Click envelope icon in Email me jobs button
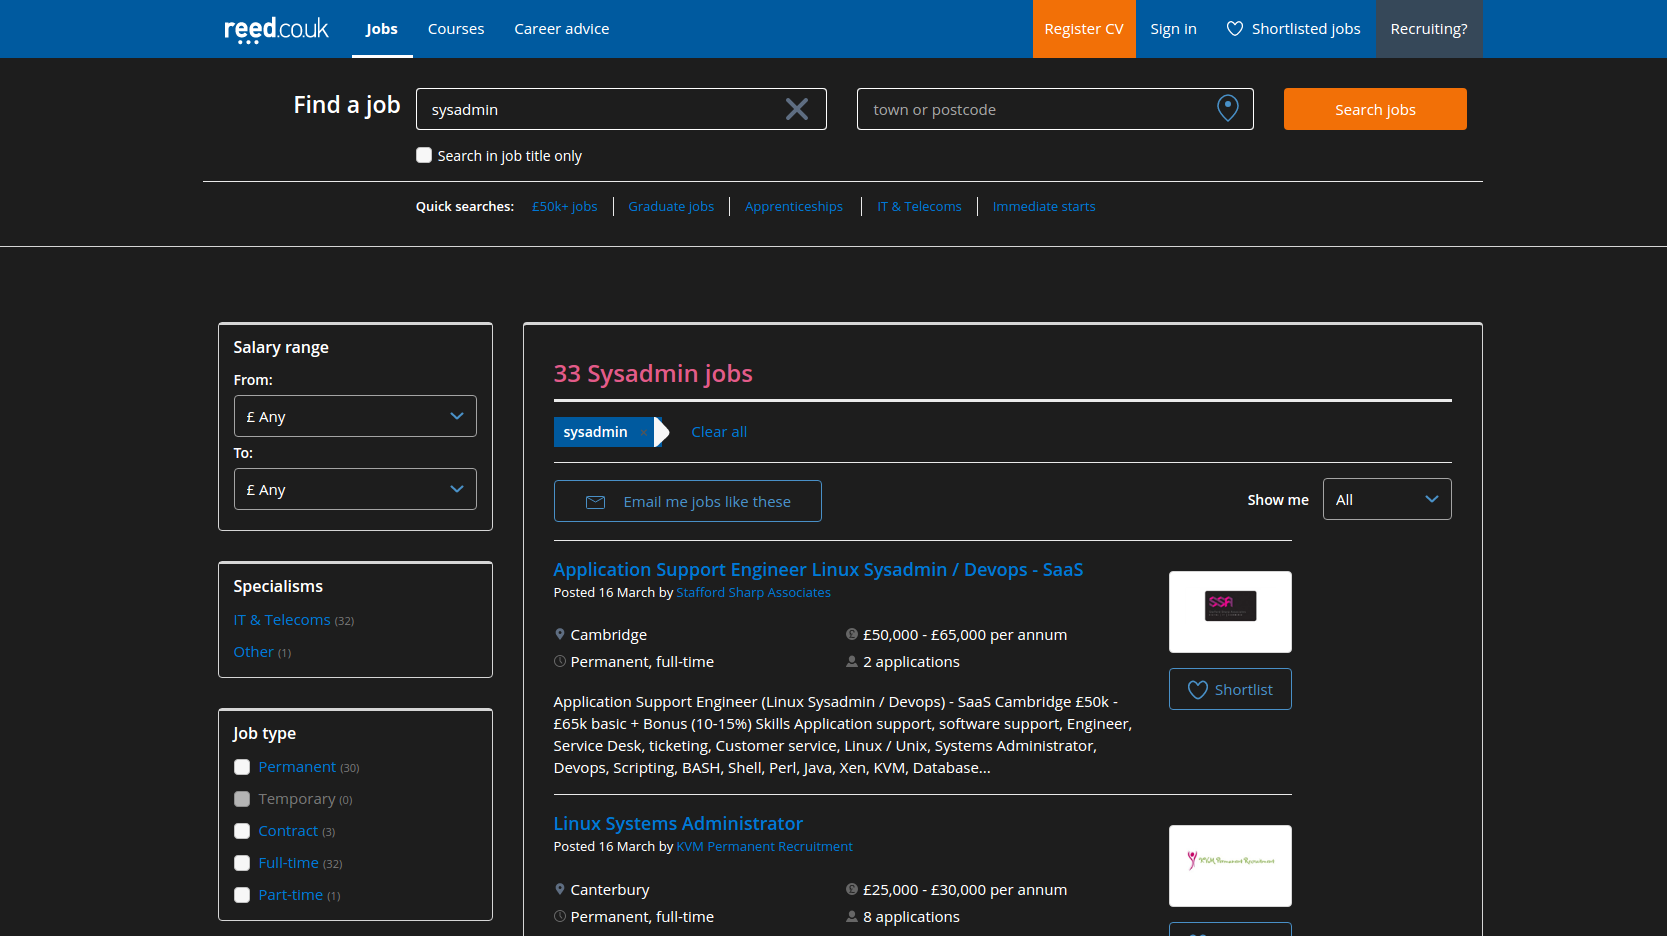 (x=595, y=502)
